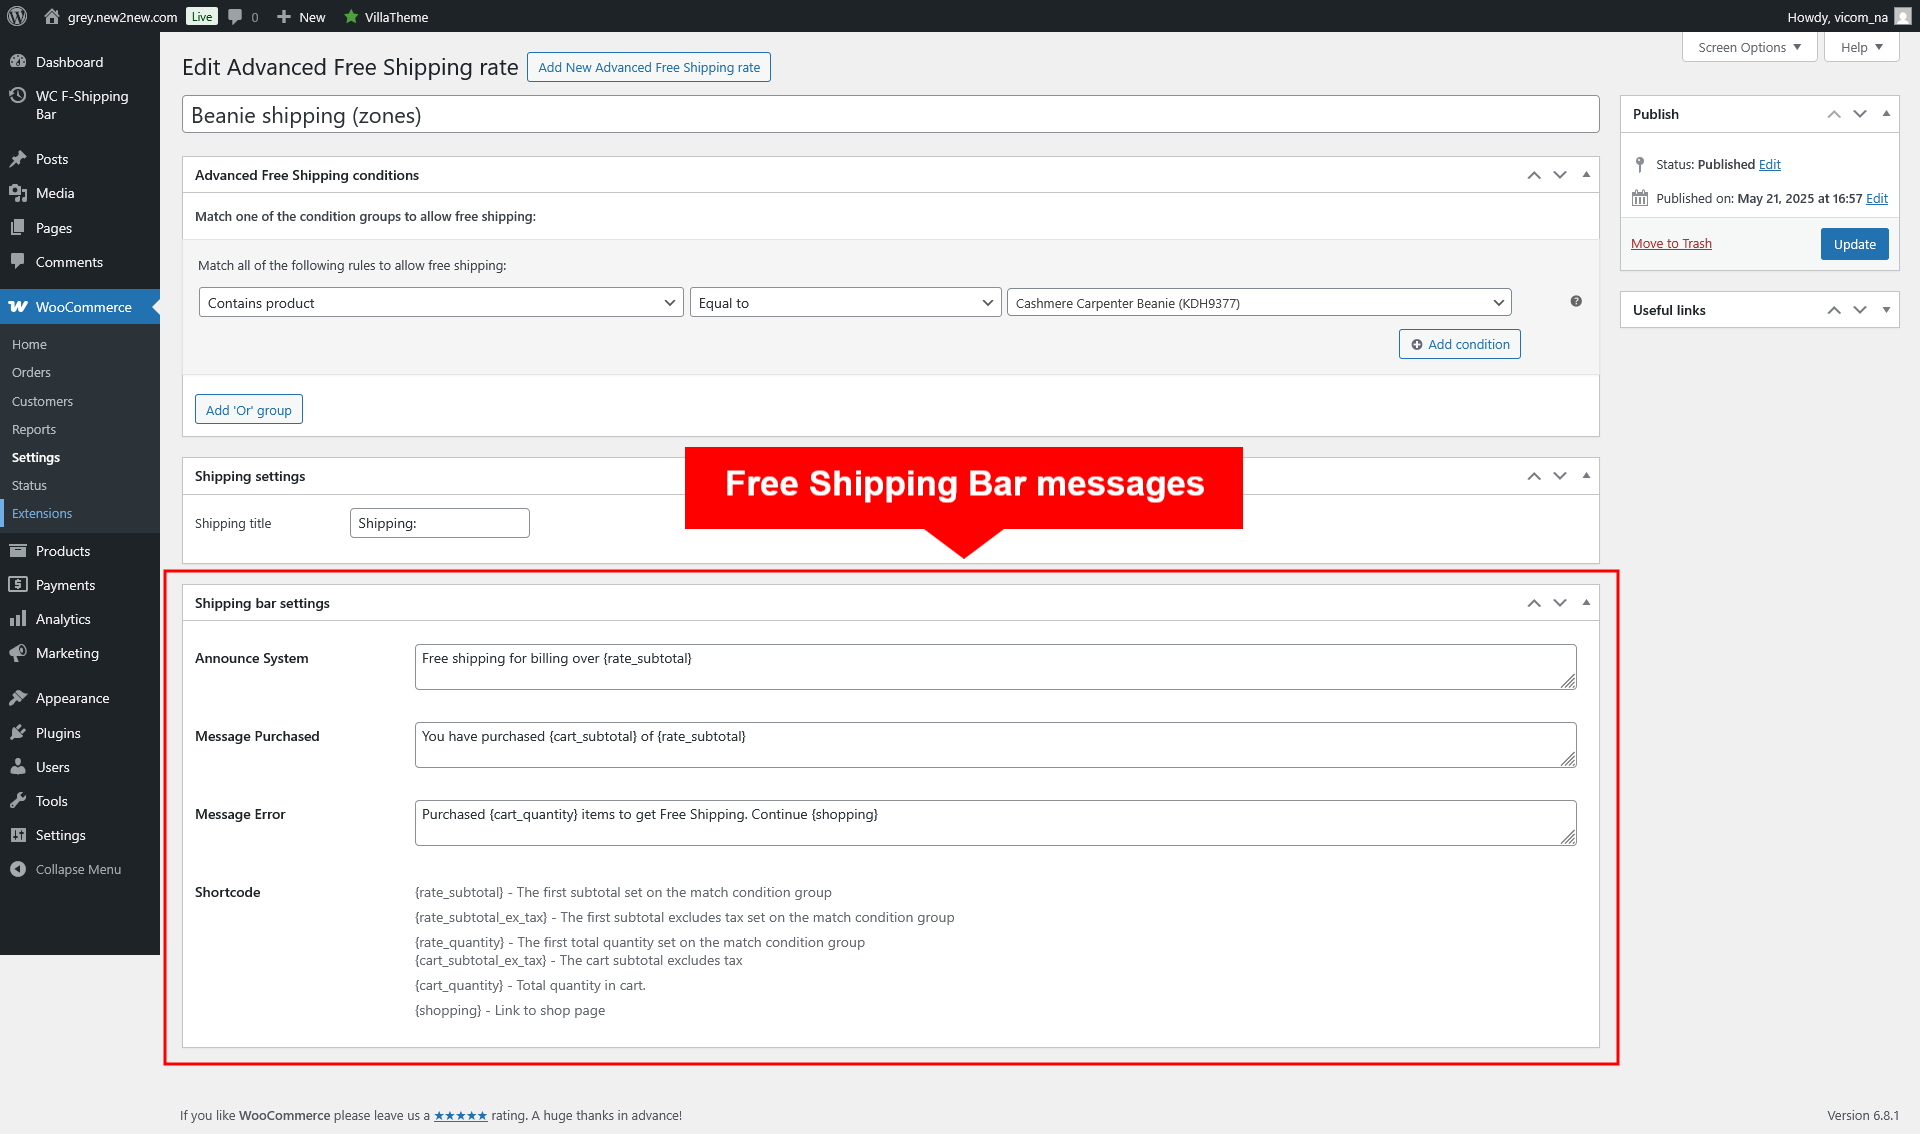
Task: Open Media library menu
Action: (55, 193)
